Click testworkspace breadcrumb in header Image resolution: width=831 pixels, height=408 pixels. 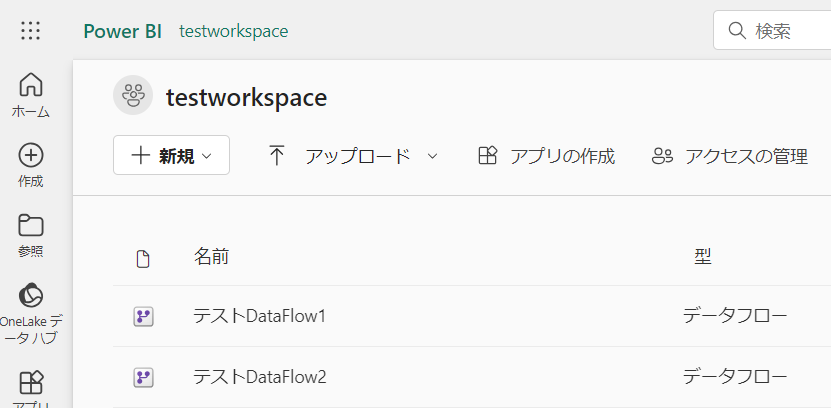234,31
